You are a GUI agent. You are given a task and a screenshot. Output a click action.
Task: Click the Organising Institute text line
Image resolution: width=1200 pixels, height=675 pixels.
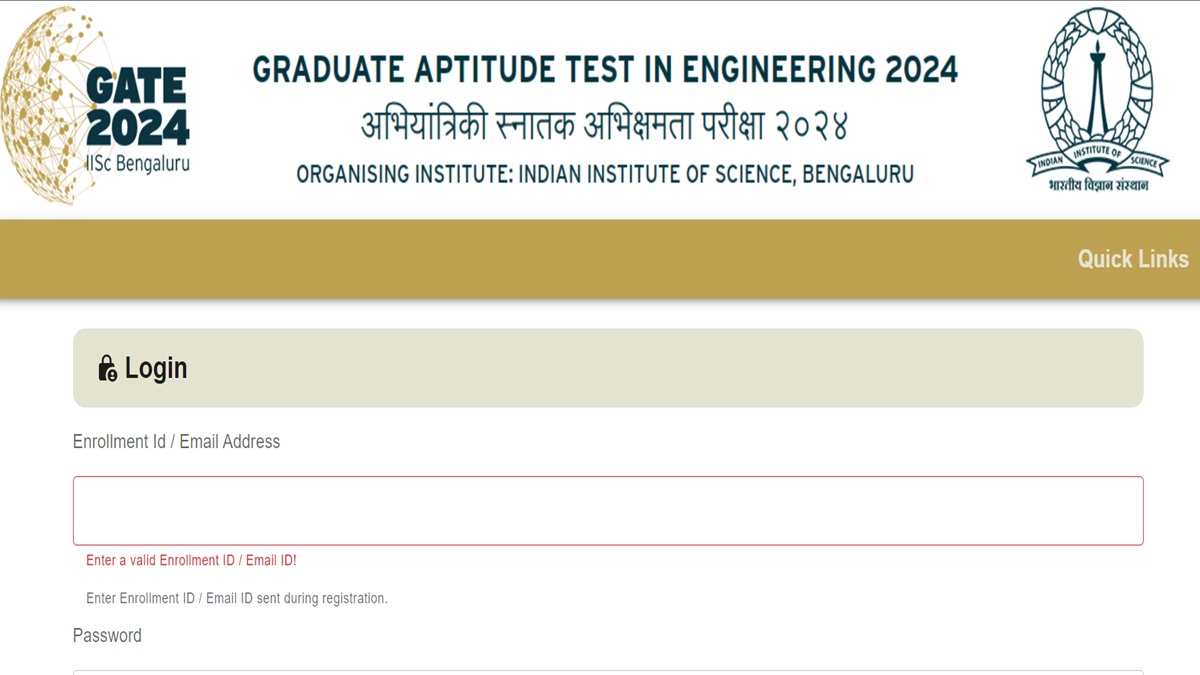605,174
